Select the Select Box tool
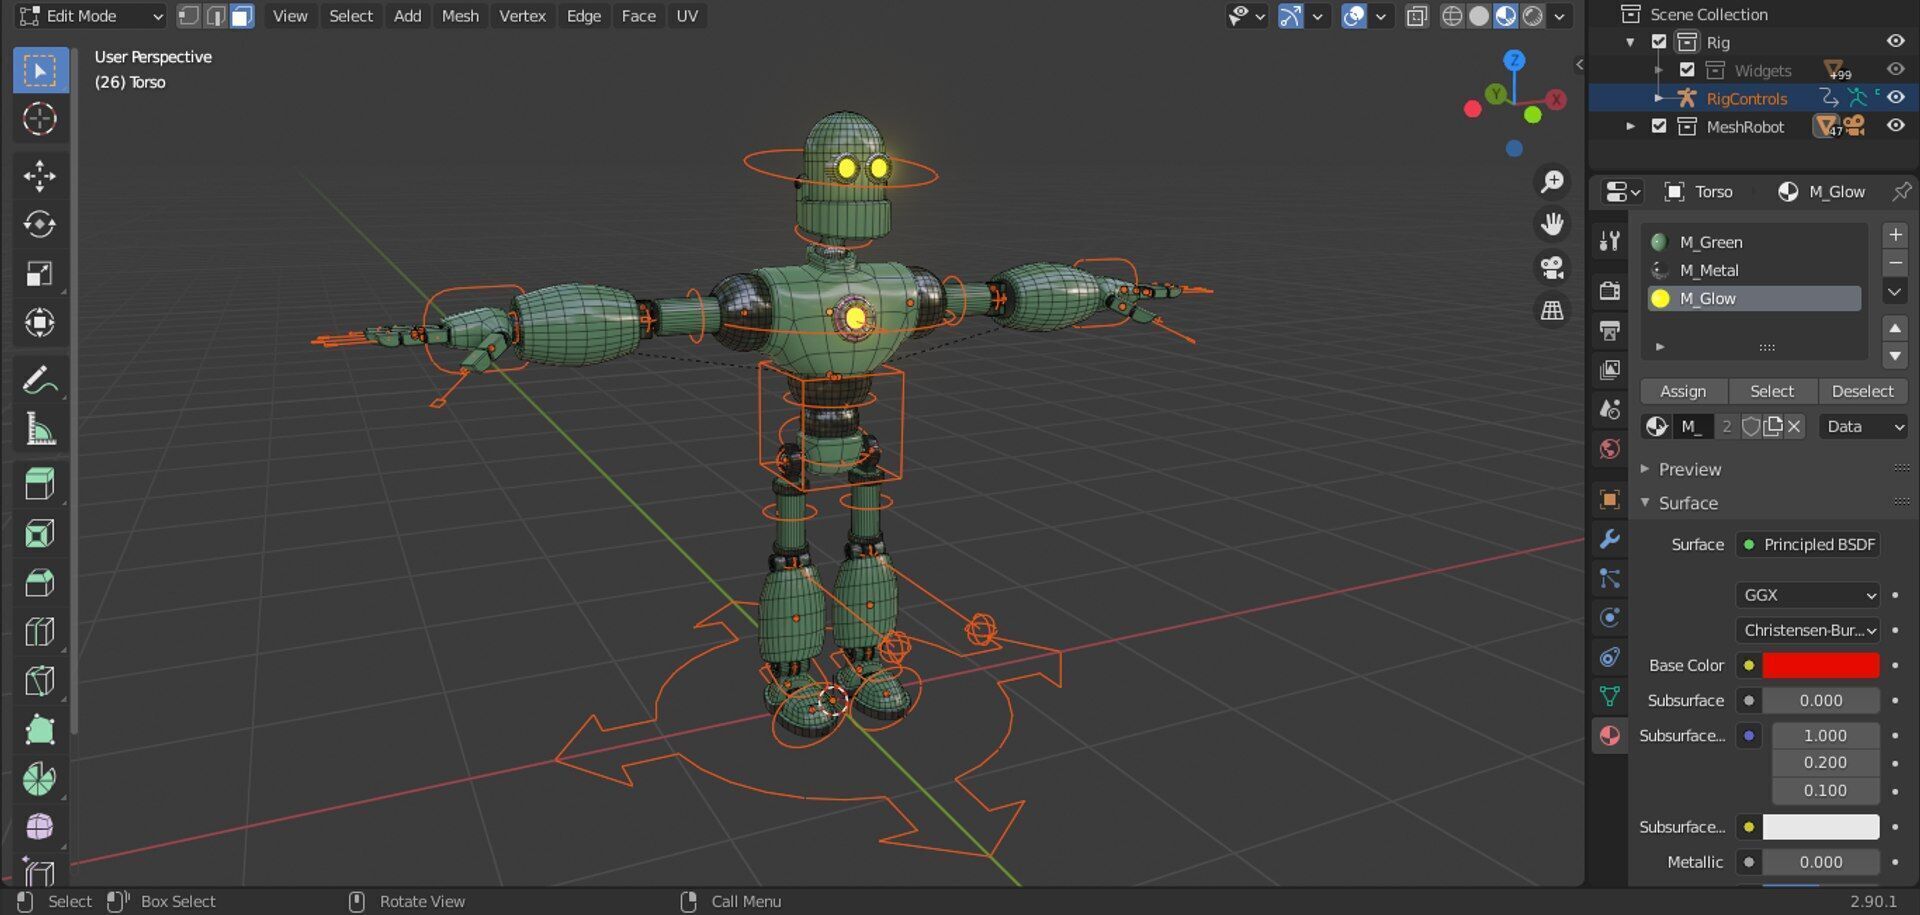Viewport: 1920px width, 915px height. [40, 71]
